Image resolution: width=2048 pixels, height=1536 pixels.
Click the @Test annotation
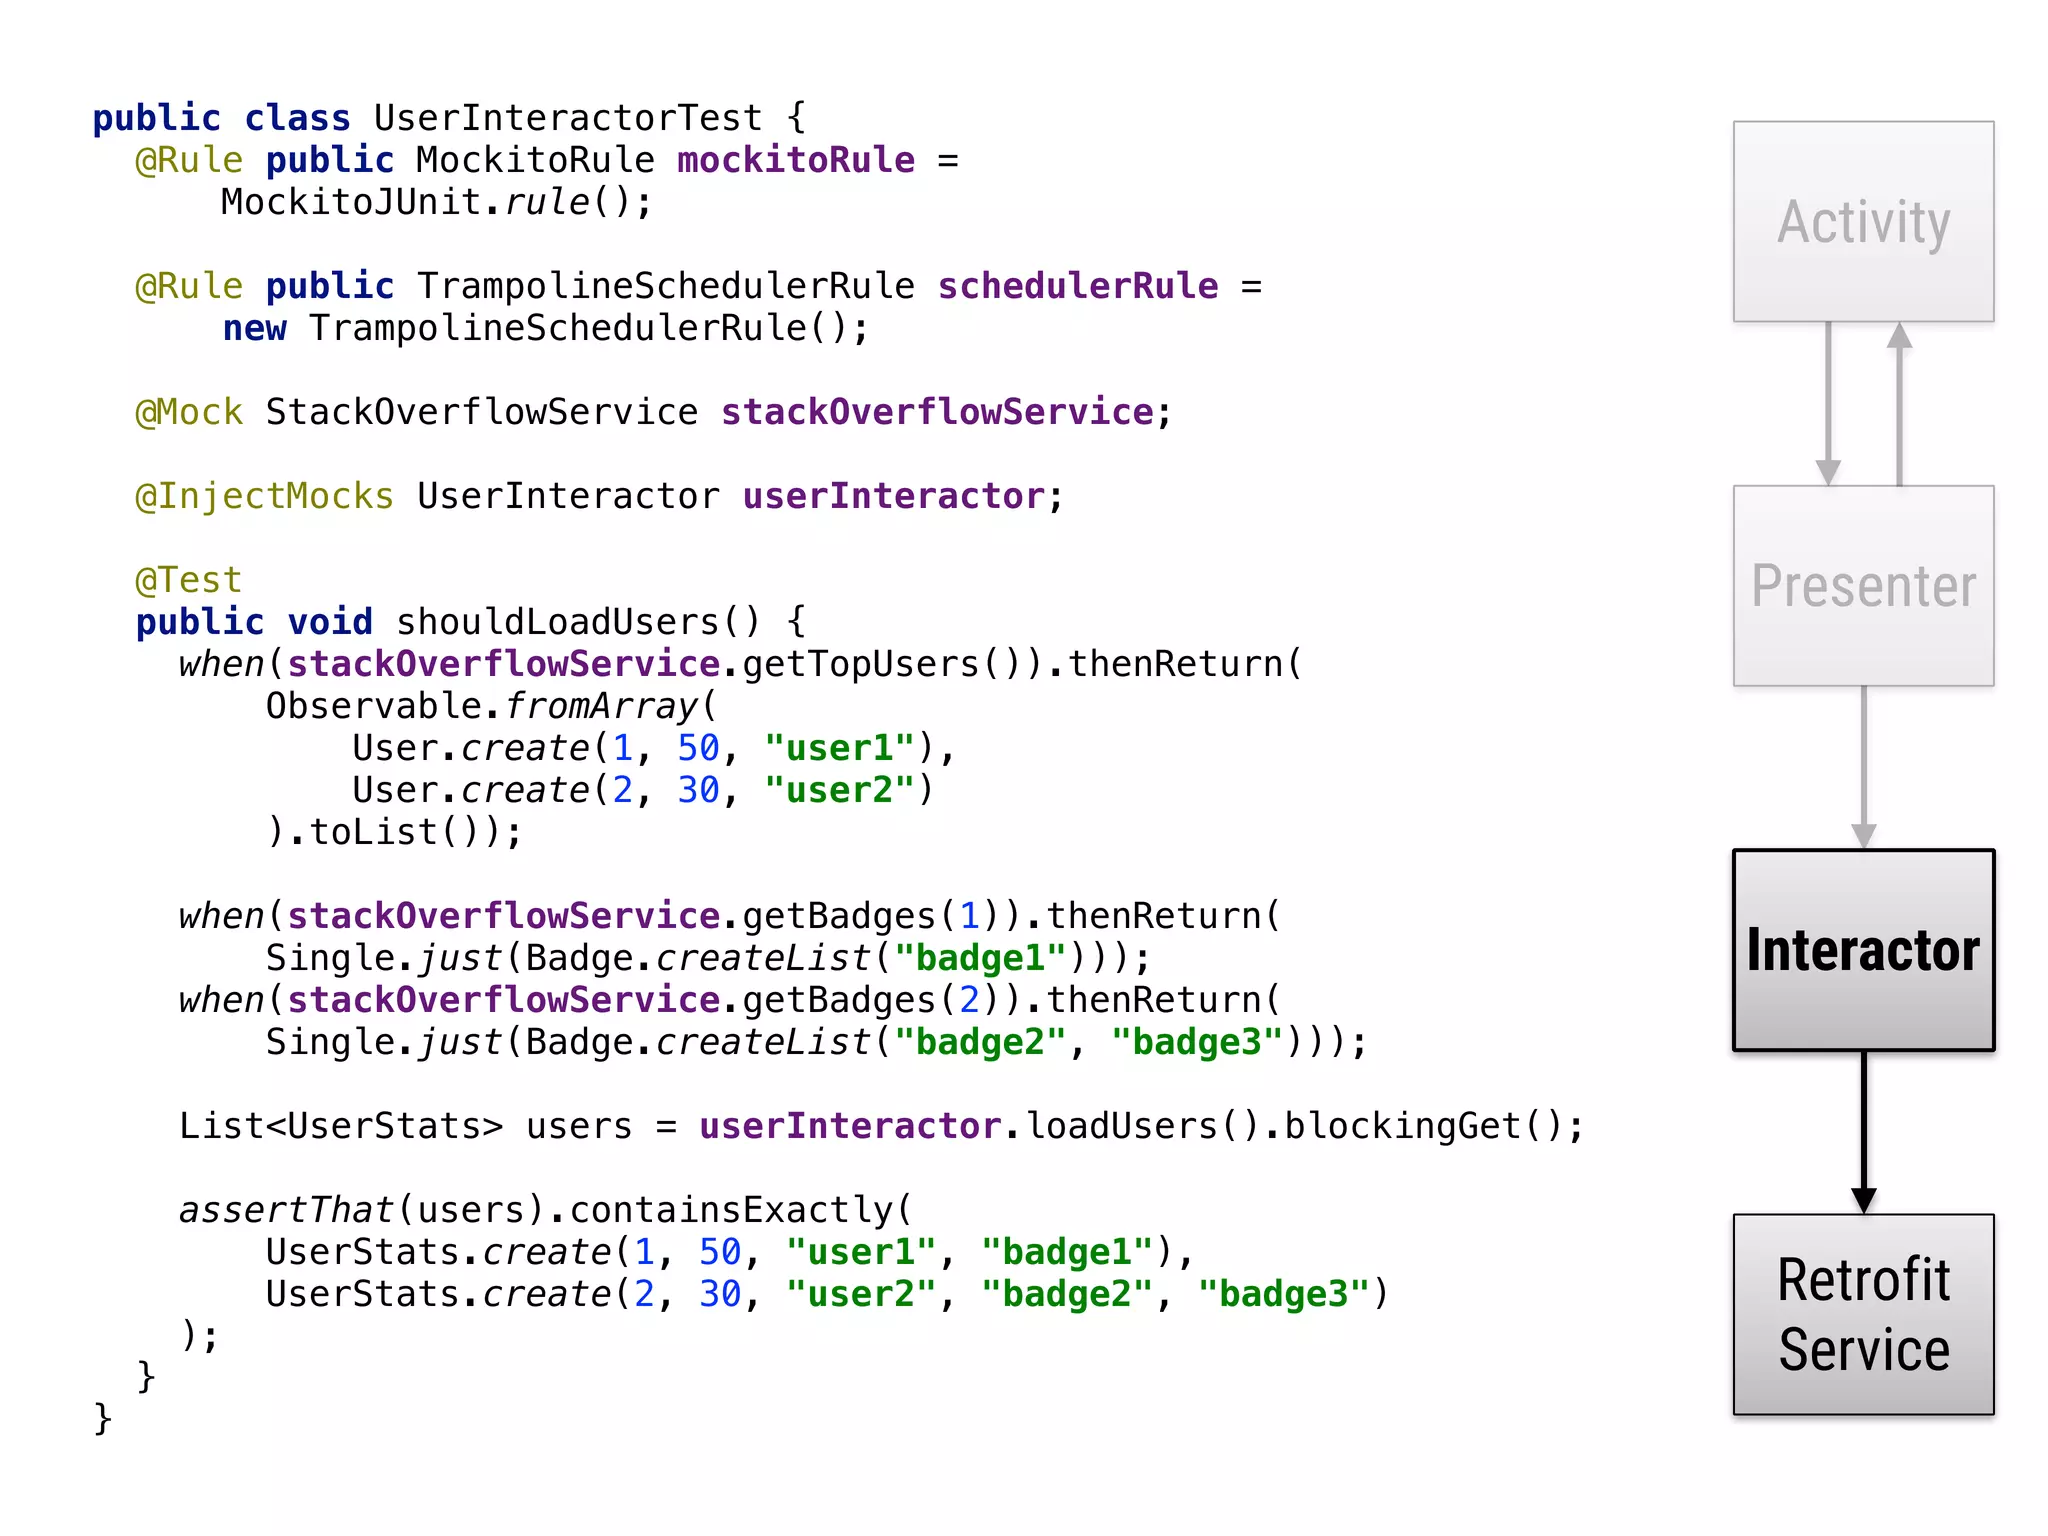189,580
